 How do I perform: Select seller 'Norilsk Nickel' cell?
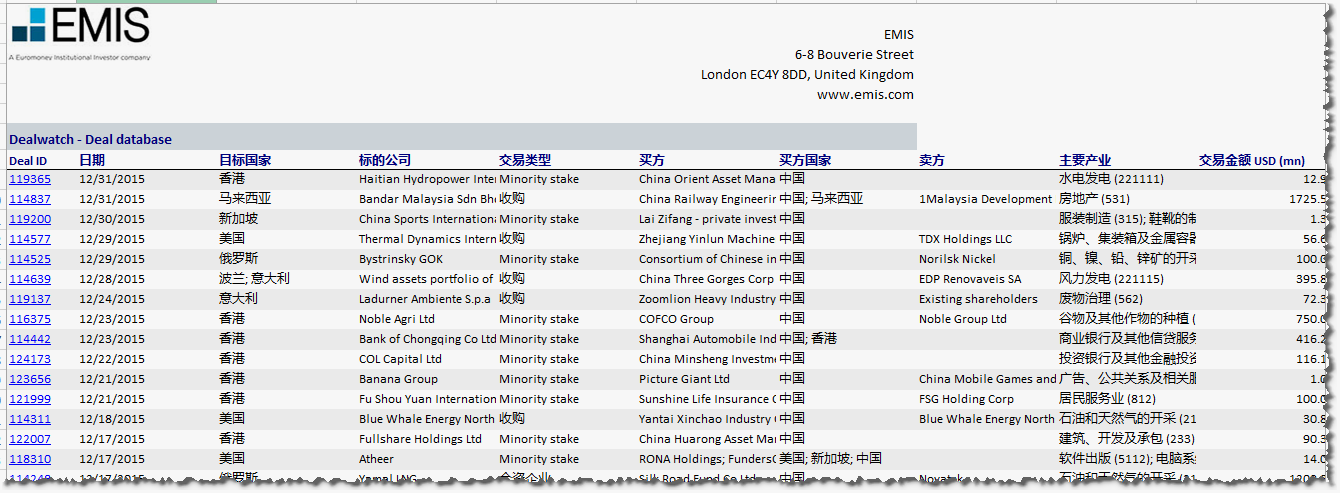[x=957, y=259]
